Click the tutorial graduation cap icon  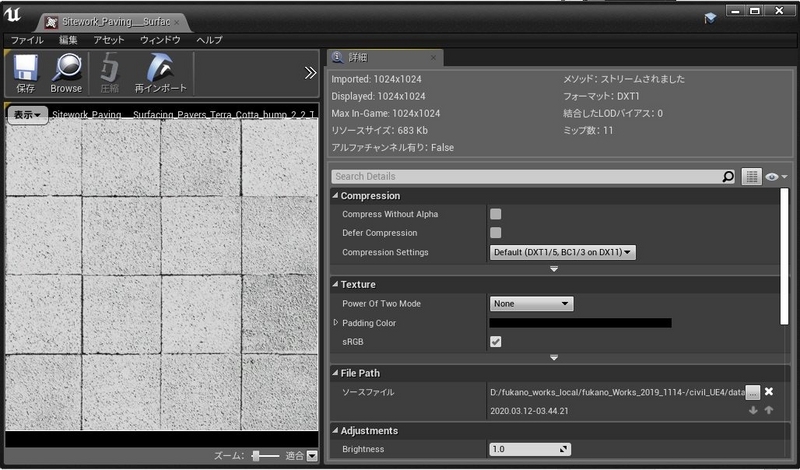710,17
